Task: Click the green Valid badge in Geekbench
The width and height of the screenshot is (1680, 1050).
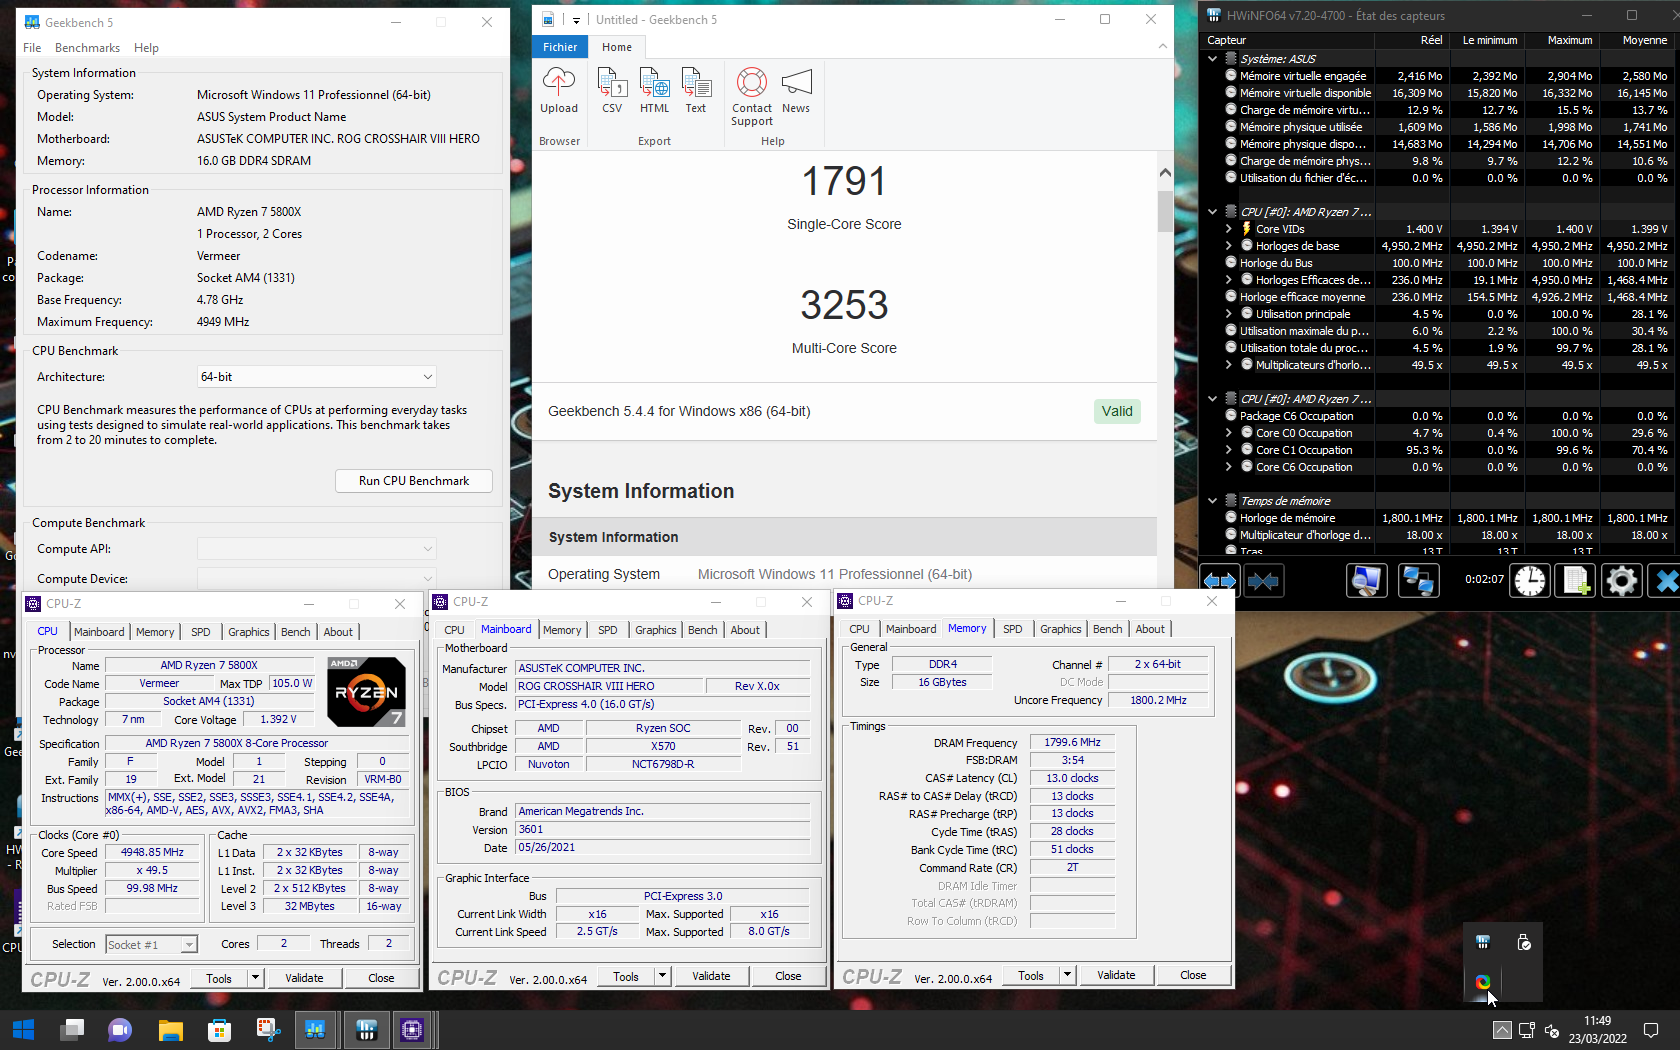Action: [1117, 411]
